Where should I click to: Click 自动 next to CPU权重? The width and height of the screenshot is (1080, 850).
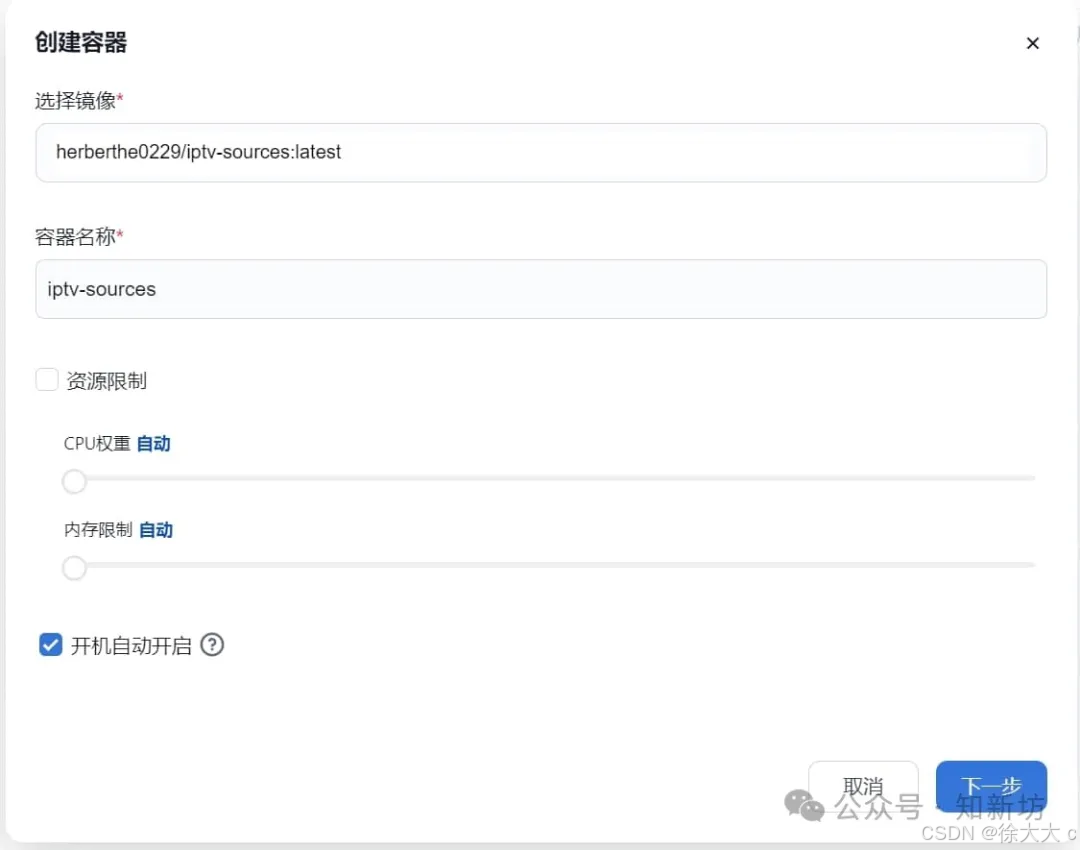154,443
